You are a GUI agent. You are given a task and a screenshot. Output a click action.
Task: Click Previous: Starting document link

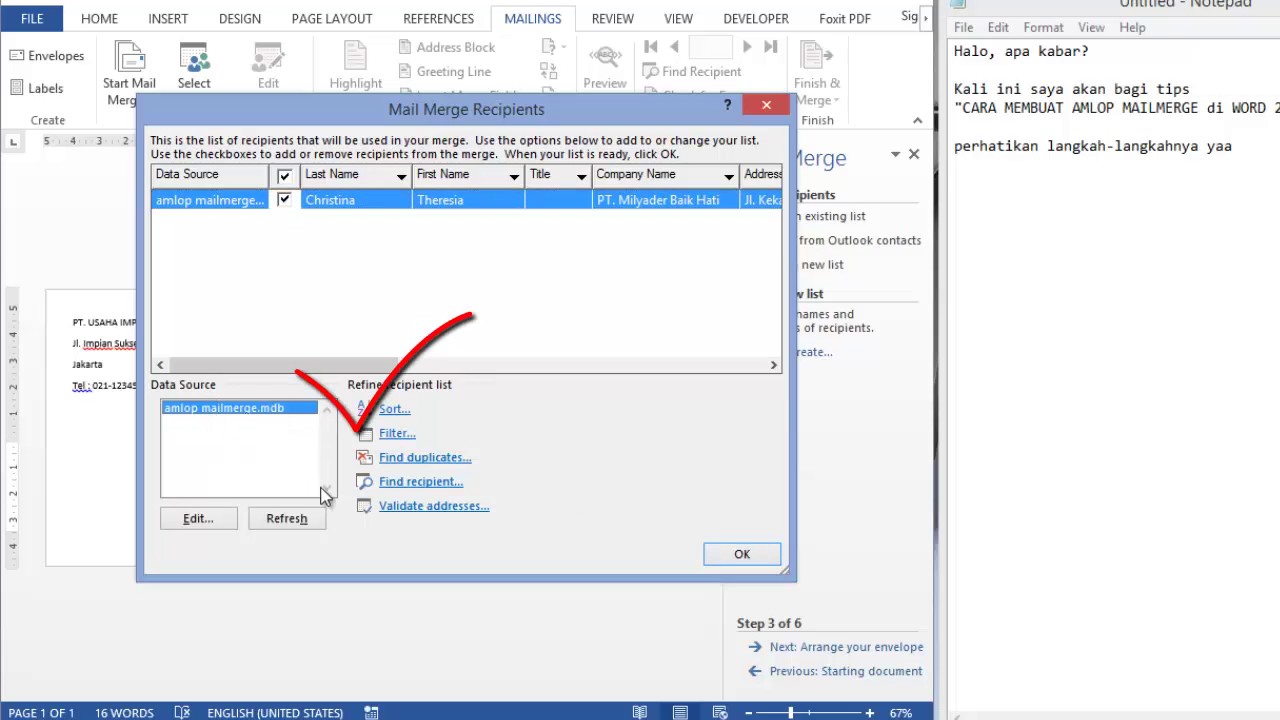tap(846, 671)
